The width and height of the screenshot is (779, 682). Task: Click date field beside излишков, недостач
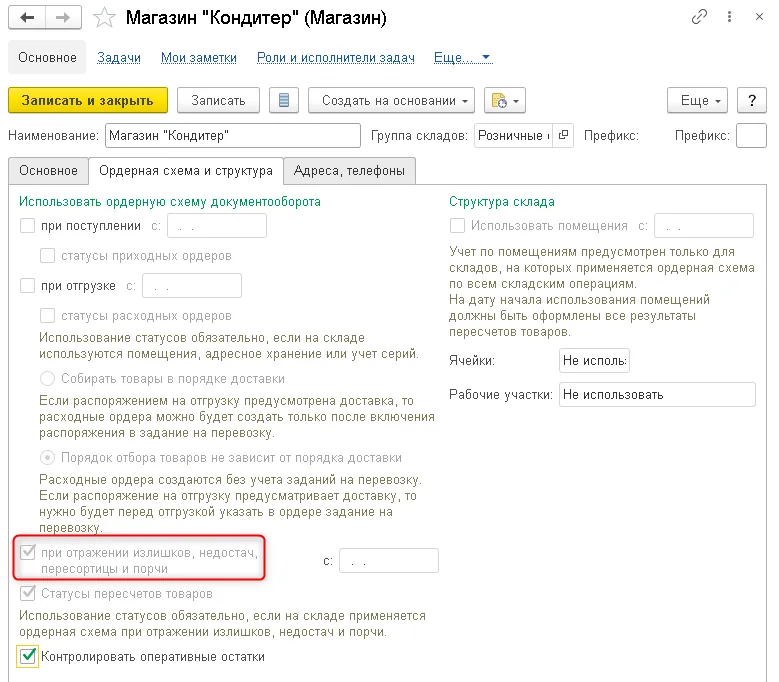[389, 561]
